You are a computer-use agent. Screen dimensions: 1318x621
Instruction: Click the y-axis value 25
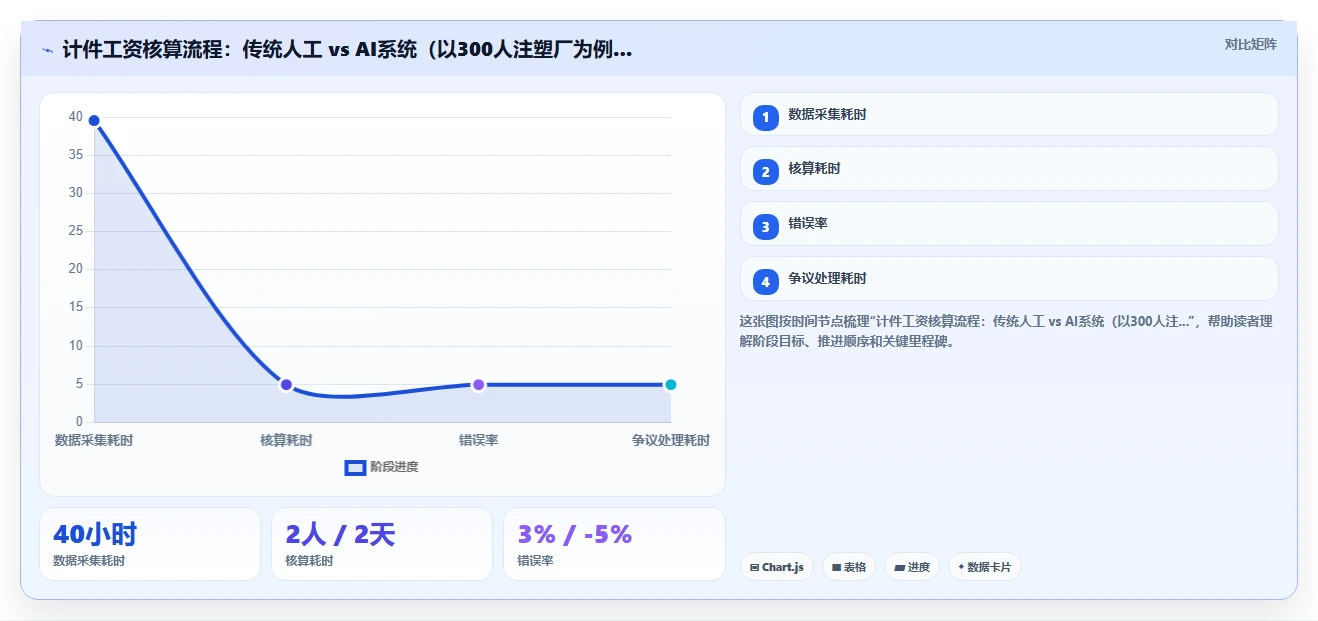pos(76,231)
